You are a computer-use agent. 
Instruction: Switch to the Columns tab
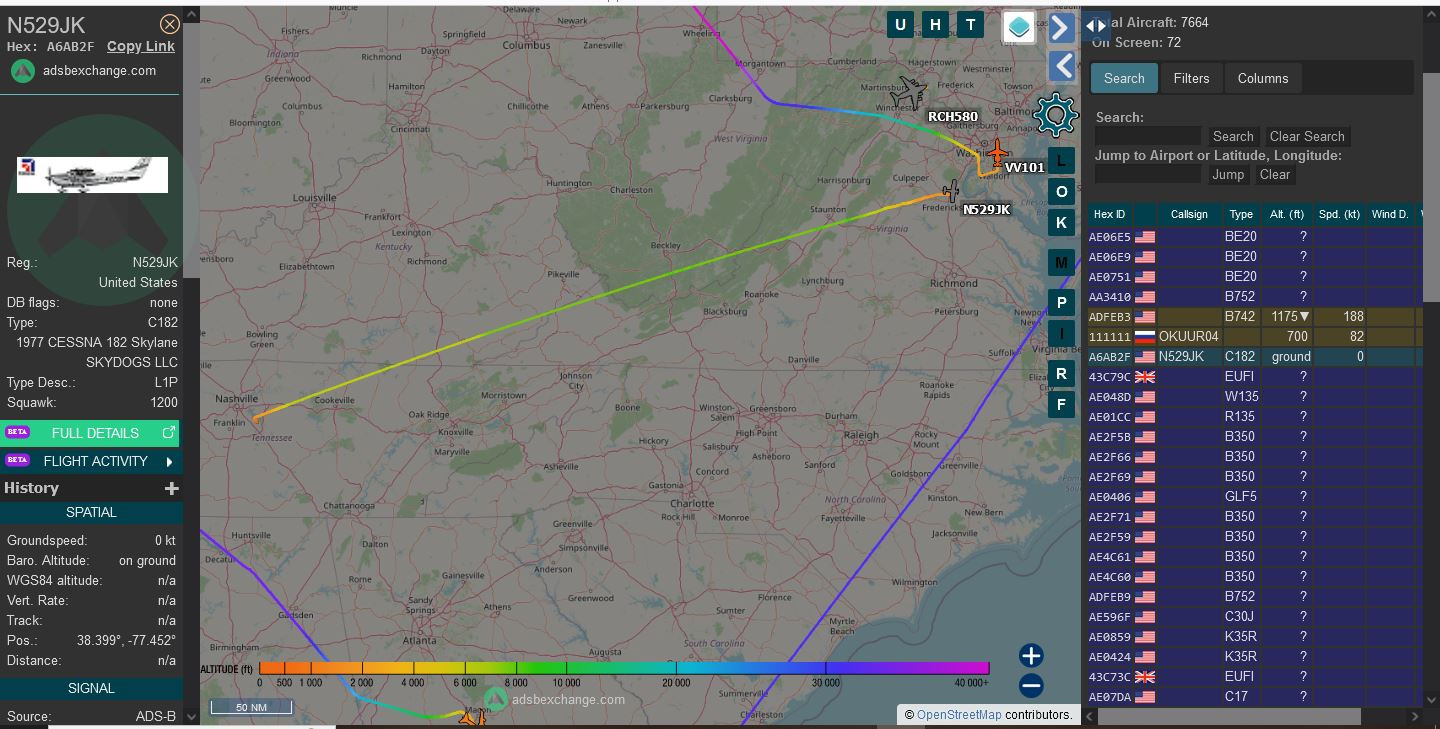(1262, 78)
